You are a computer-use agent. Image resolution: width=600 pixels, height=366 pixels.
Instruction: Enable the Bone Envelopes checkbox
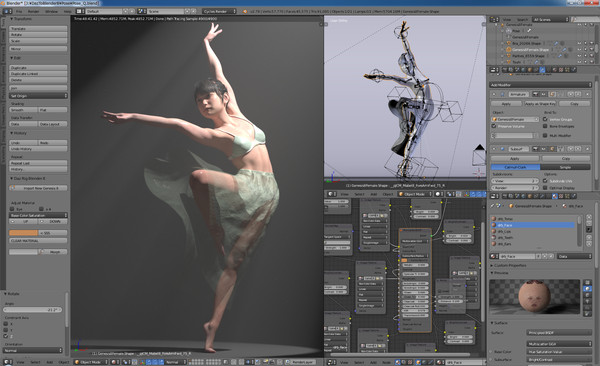click(545, 126)
